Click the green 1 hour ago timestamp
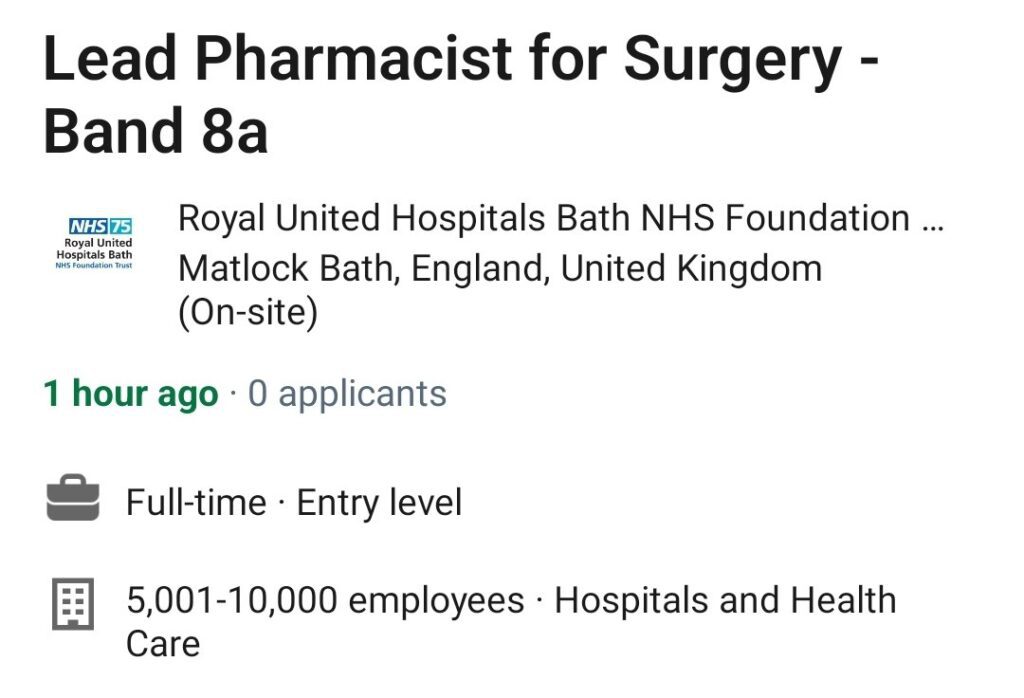The image size is (1024, 698). click(x=131, y=394)
